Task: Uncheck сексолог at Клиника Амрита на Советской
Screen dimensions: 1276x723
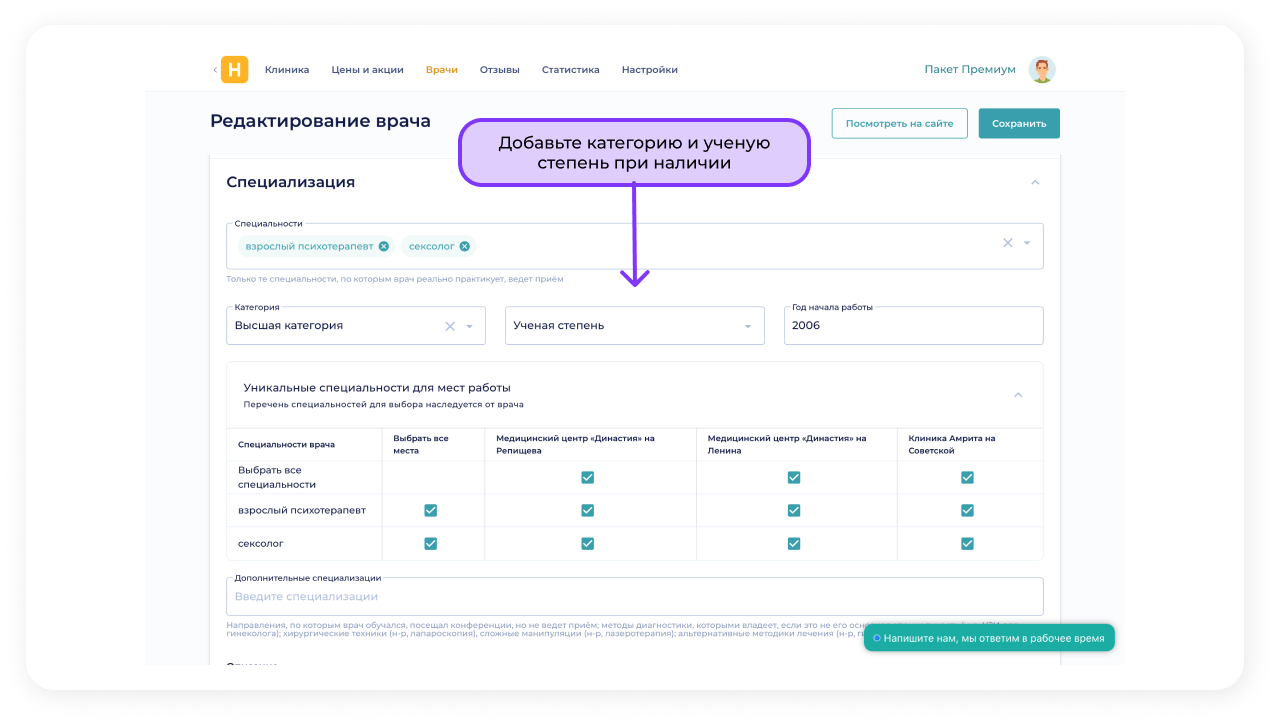Action: click(967, 543)
